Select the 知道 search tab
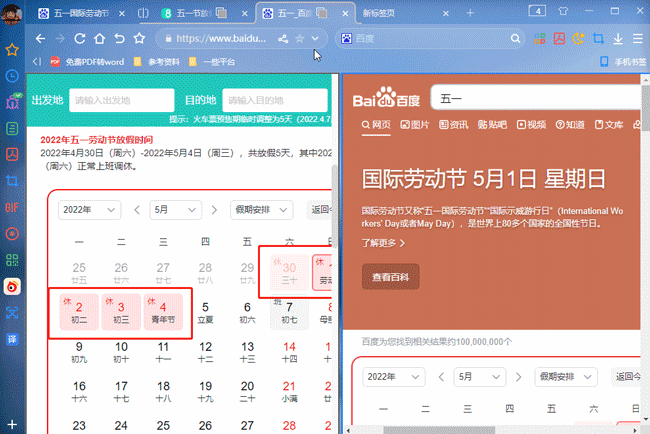The width and height of the screenshot is (650, 434). (570, 125)
